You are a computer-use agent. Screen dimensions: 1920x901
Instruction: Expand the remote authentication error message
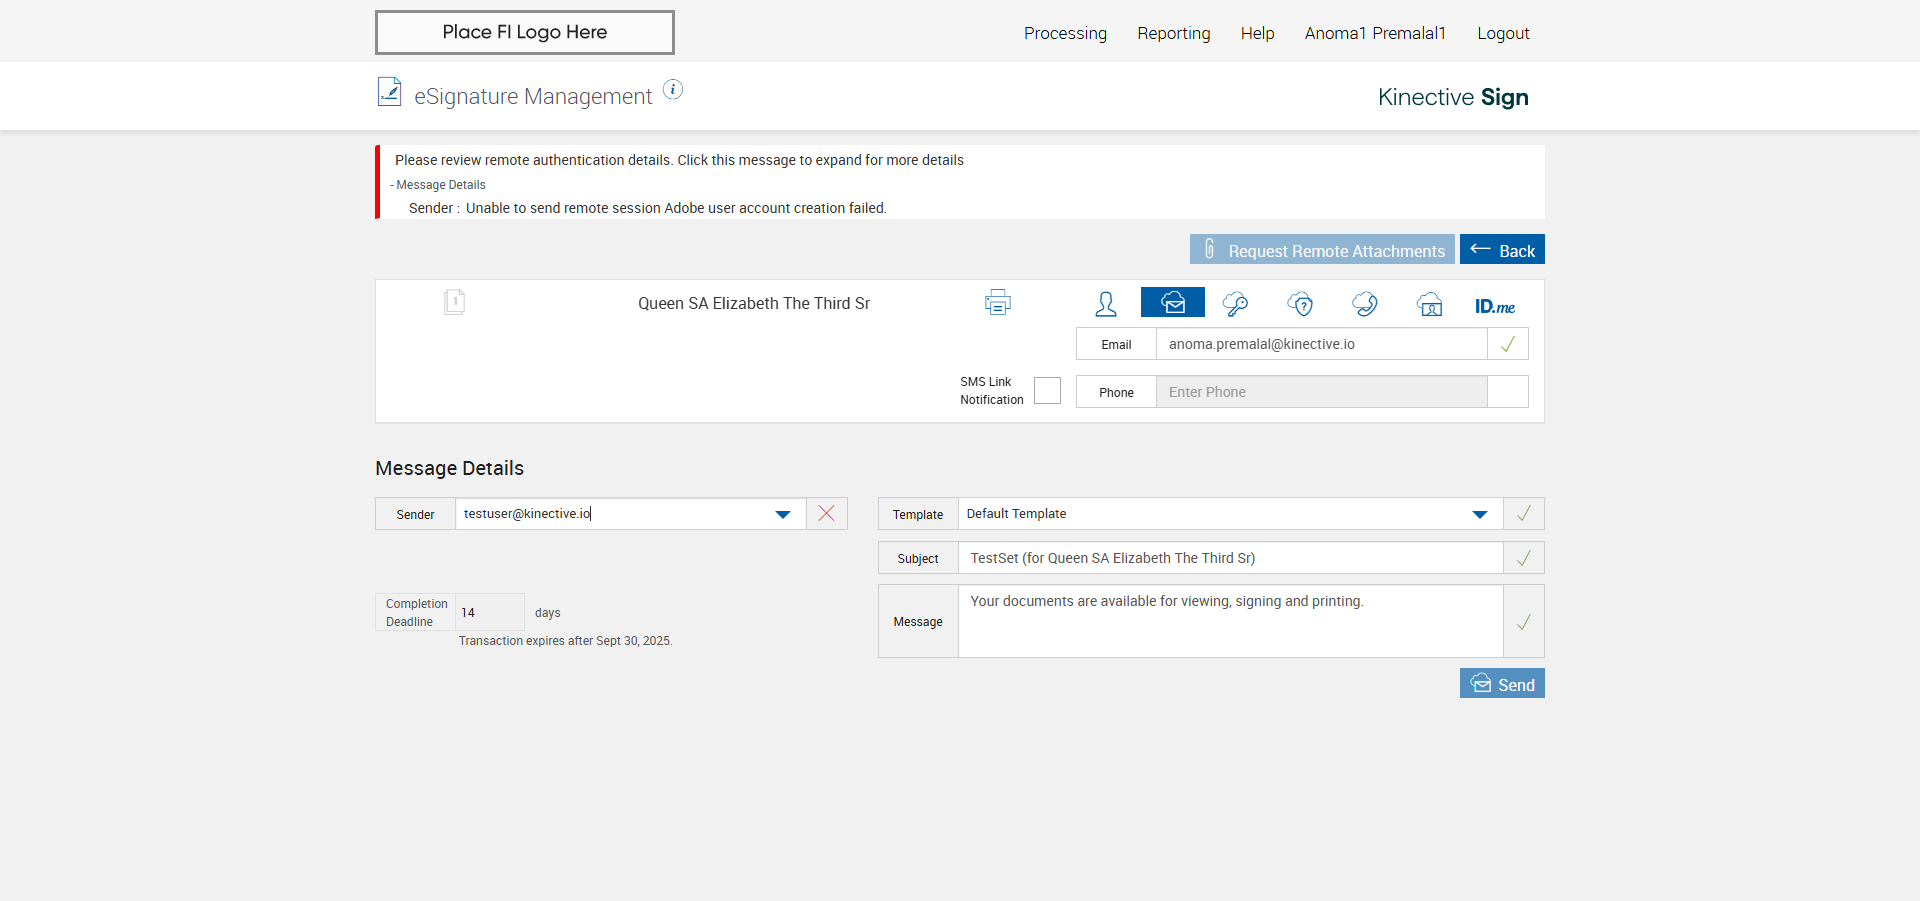click(x=679, y=160)
